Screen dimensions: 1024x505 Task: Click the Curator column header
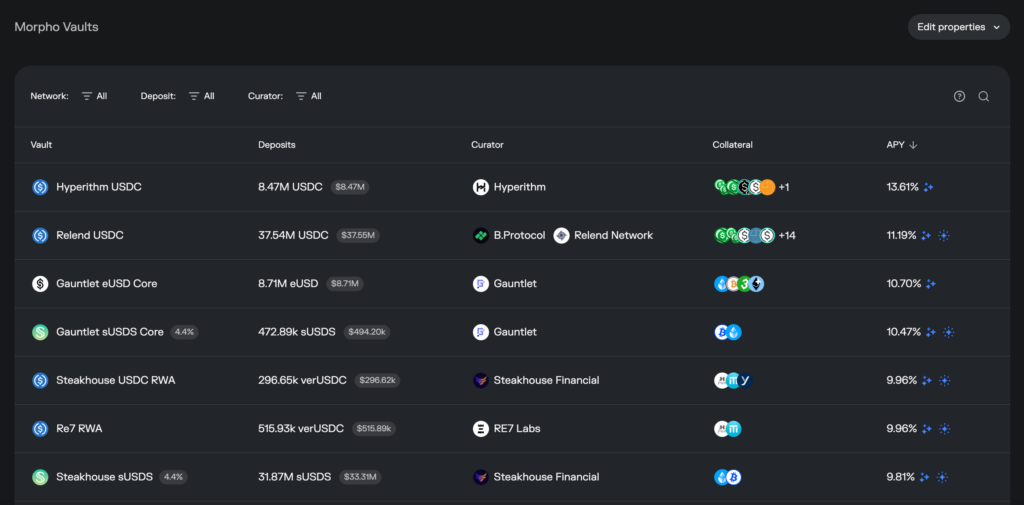point(487,145)
